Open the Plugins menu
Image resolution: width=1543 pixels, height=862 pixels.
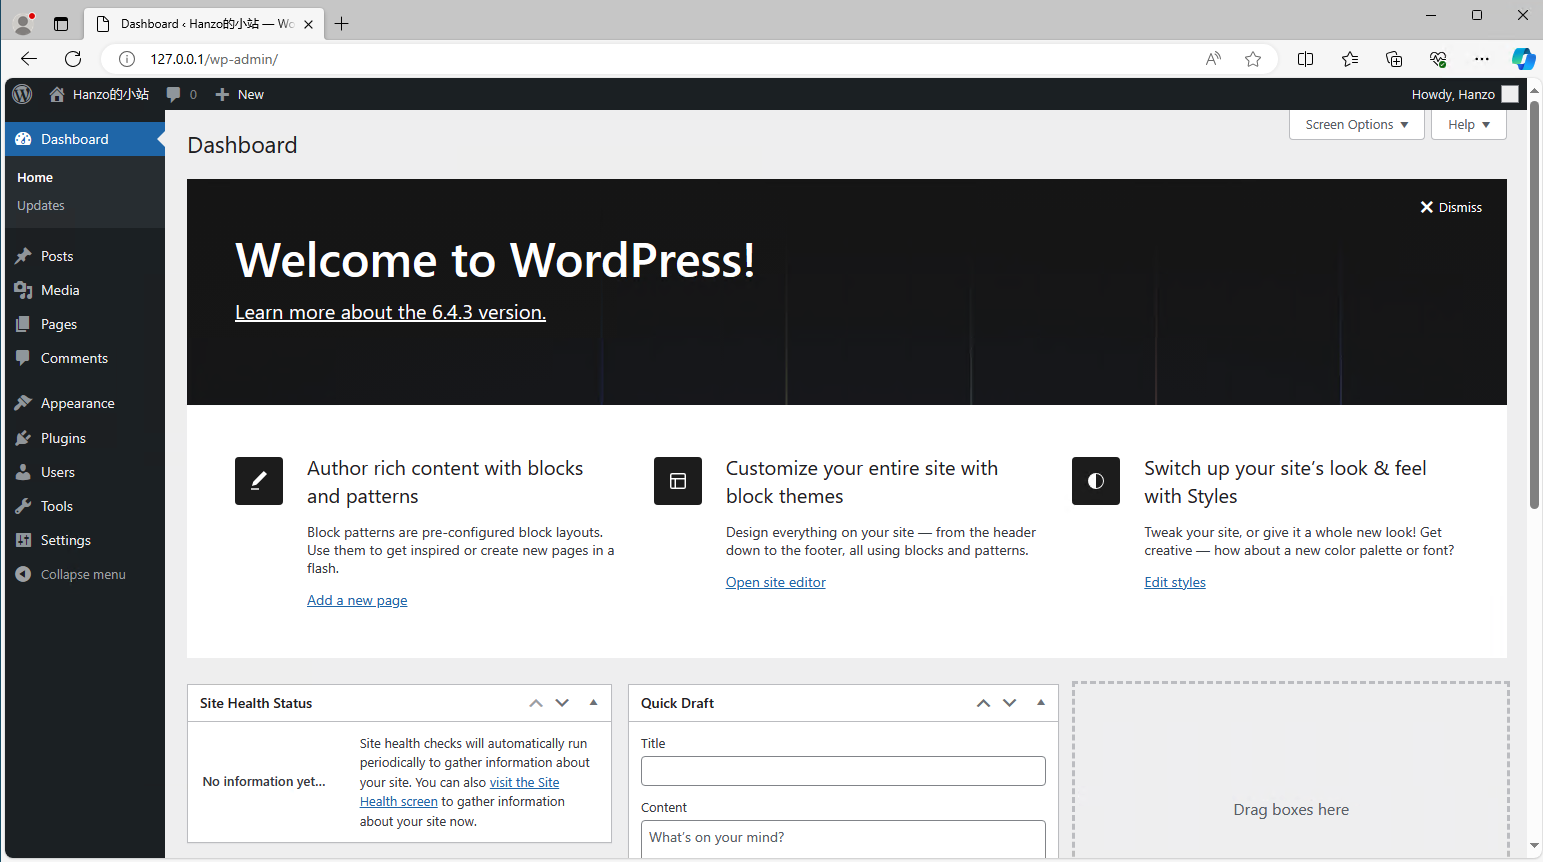84,438
